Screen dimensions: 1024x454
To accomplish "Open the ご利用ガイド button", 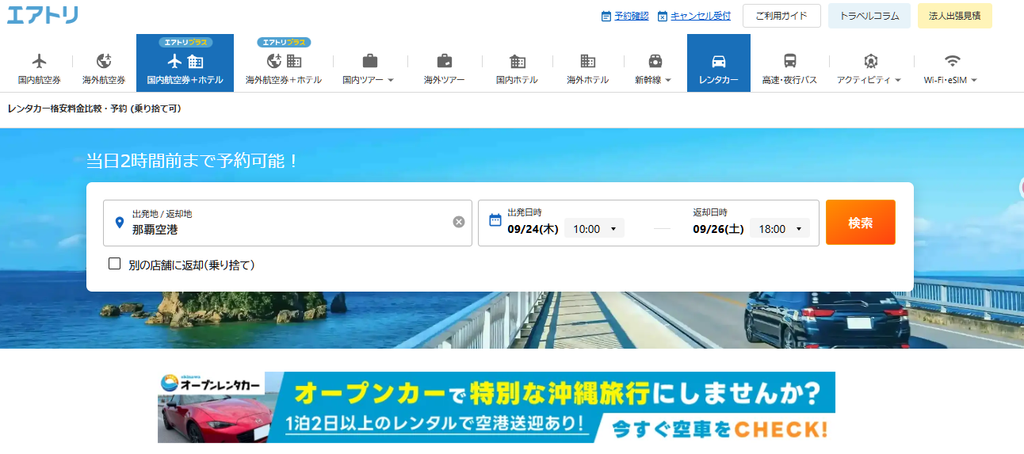I will 781,16.
